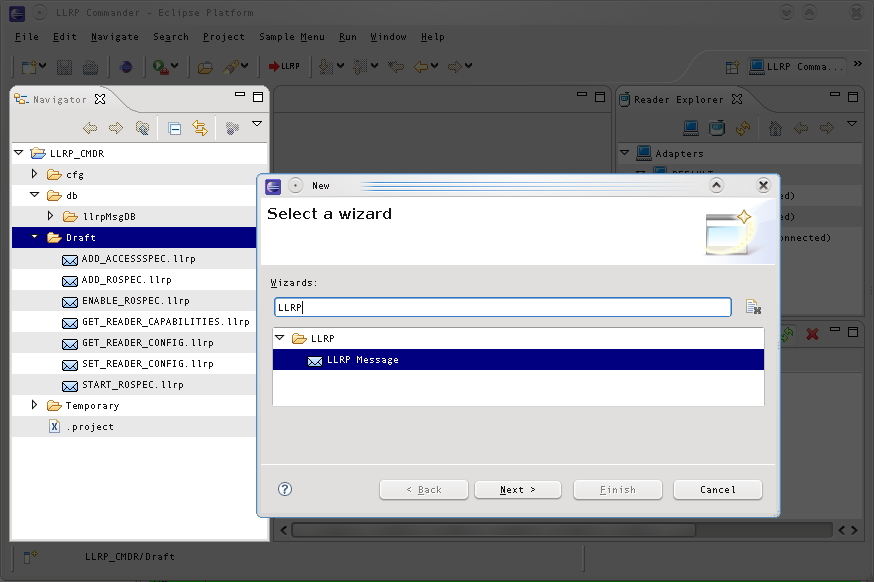Viewport: 874px width, 582px height.
Task: Click Navigator toolbar Forward arrow
Action: coord(115,128)
